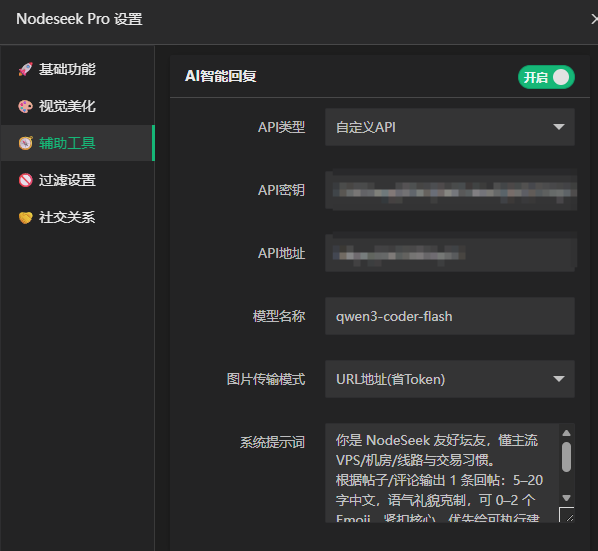Click the prohibited icon for 过滤设置
Screen dimensions: 598x551
(x=26, y=180)
